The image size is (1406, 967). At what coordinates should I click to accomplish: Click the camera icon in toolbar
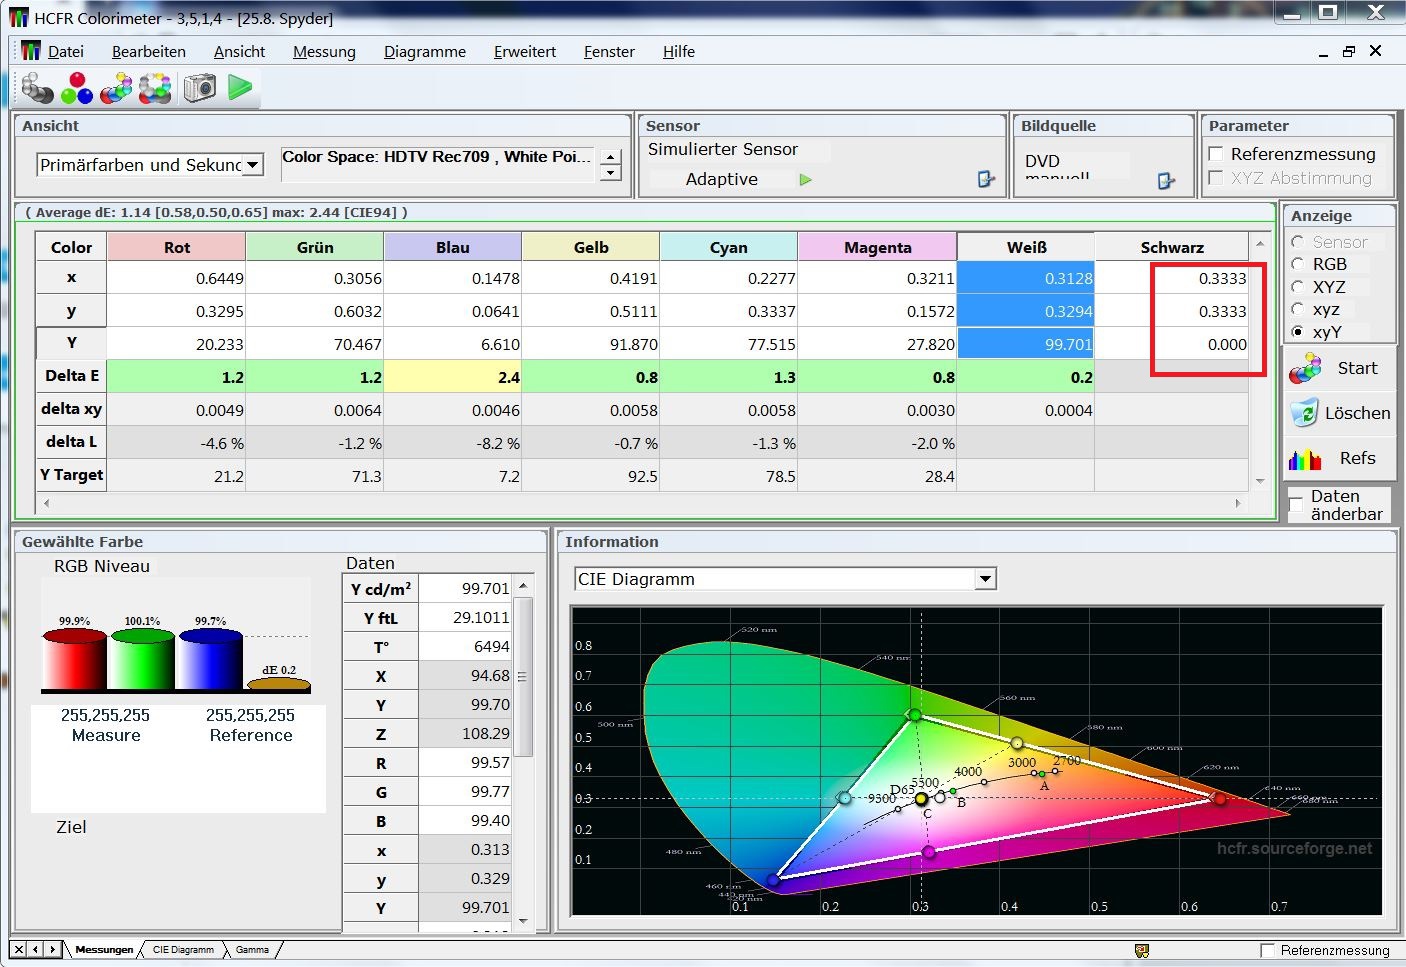[x=200, y=88]
